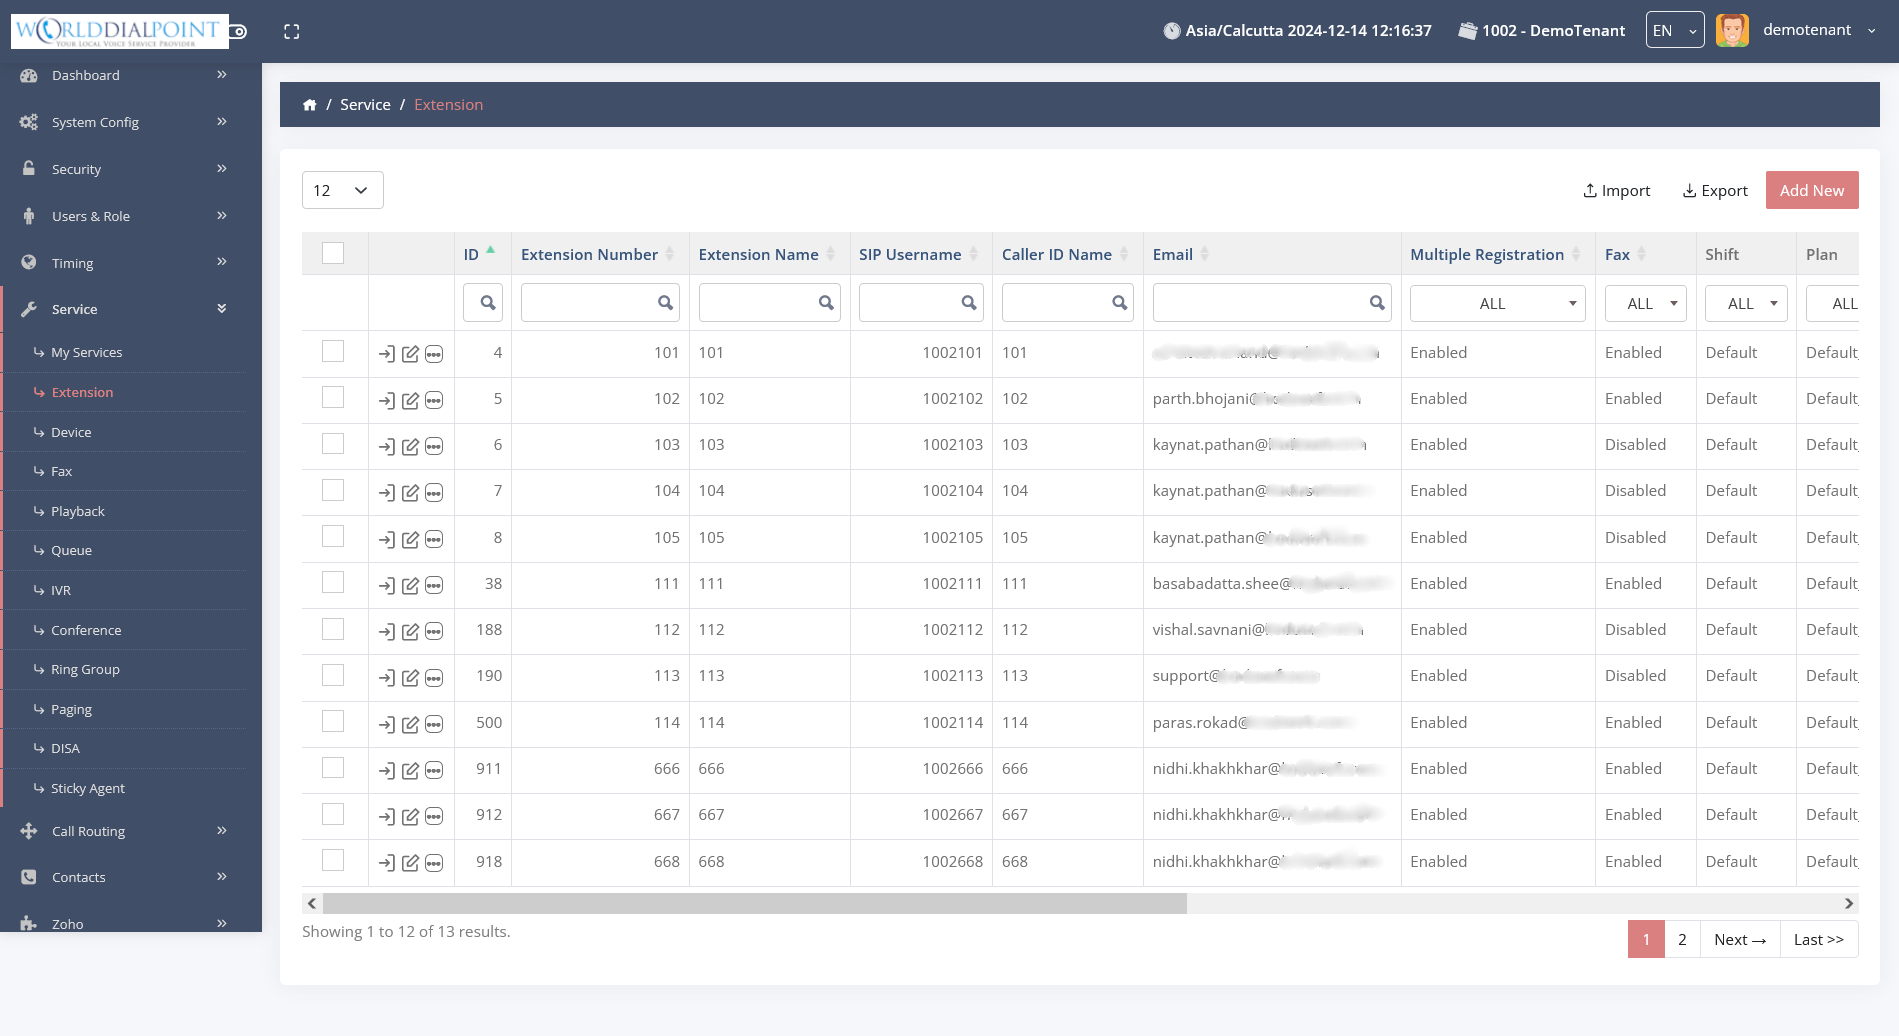This screenshot has width=1899, height=1036.
Task: Click the Add New button
Action: pos(1811,190)
